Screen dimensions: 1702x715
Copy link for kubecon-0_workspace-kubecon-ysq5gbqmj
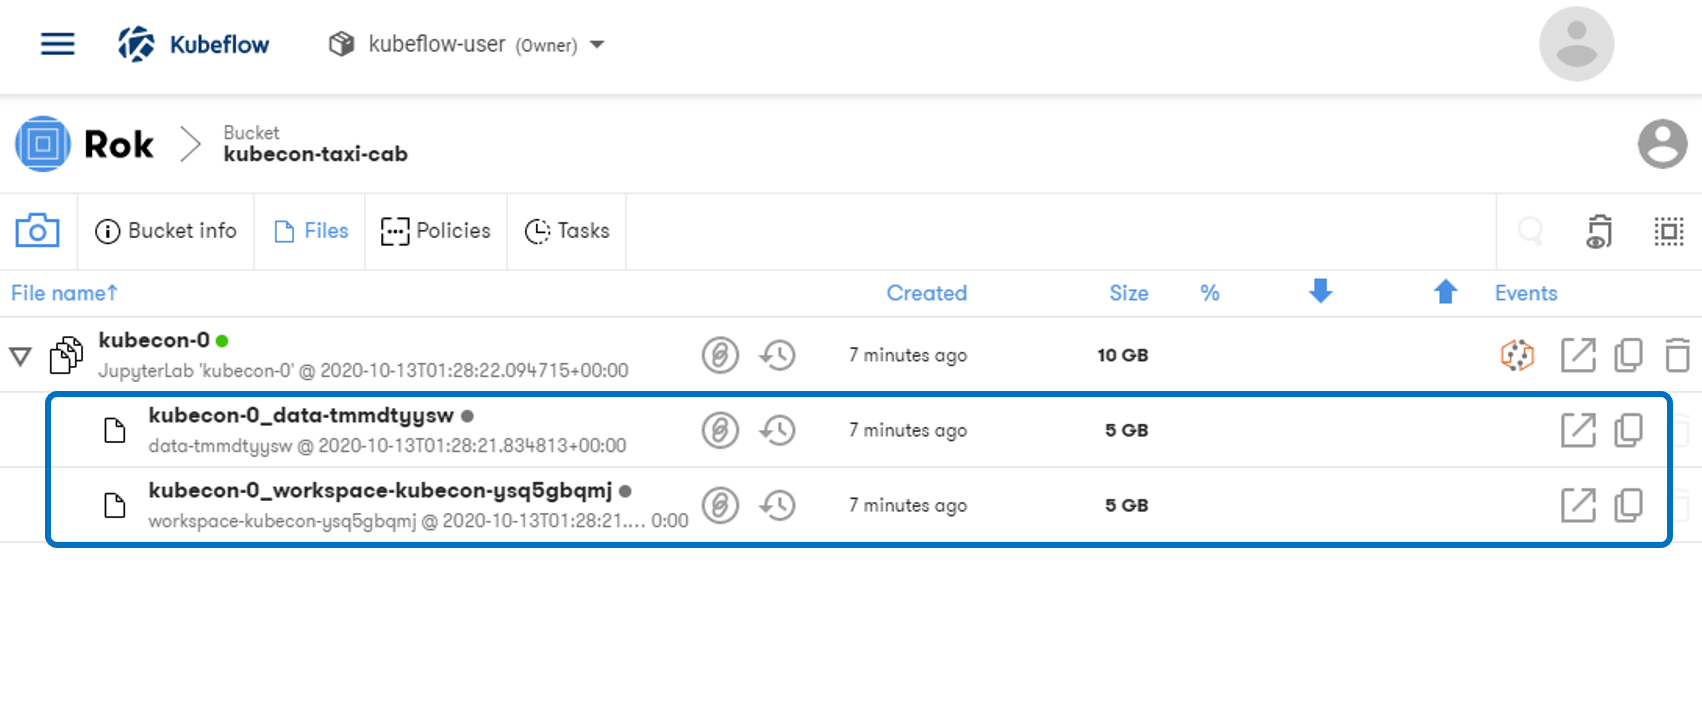pos(1628,505)
